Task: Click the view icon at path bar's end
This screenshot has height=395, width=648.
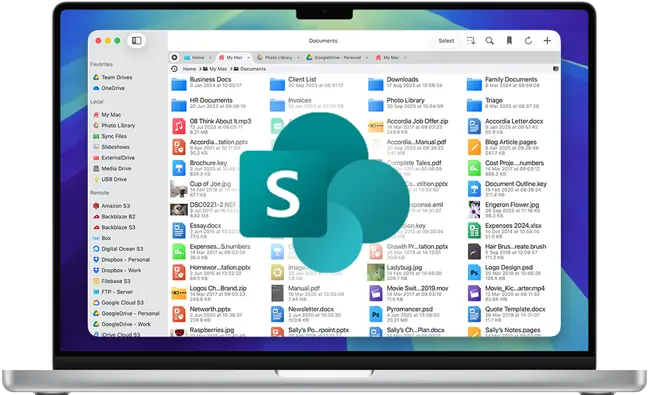Action: coord(556,69)
